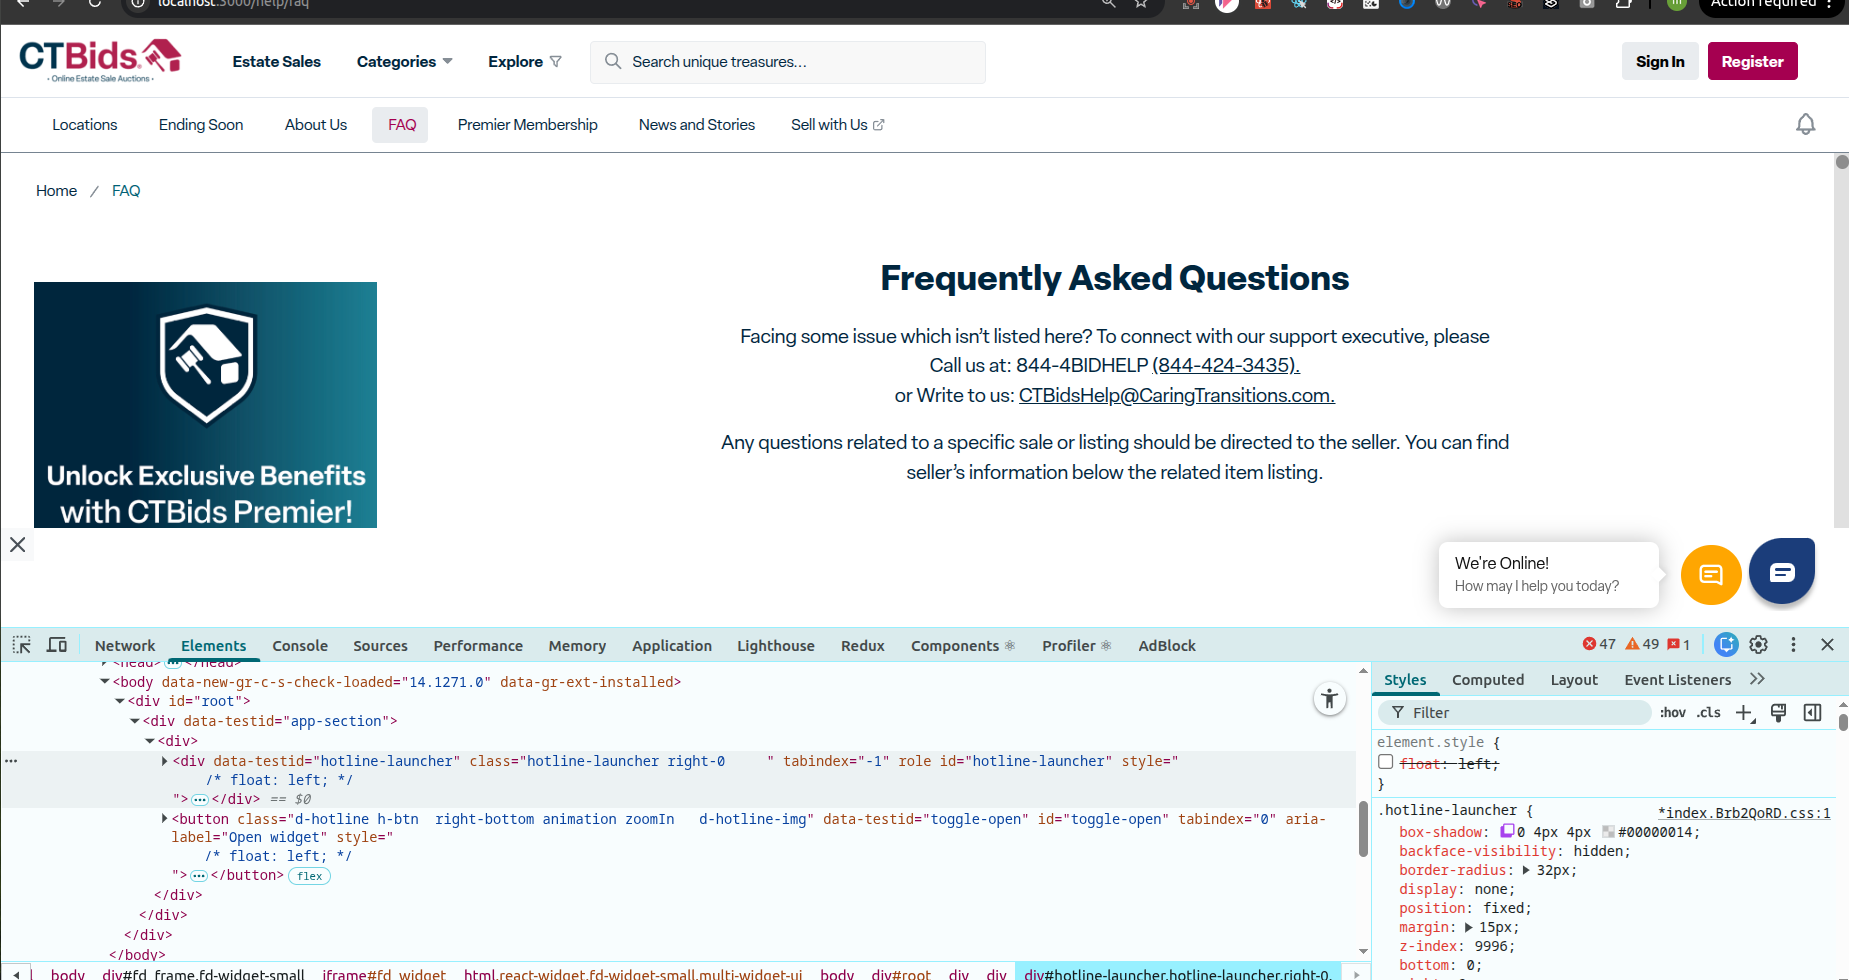Toggle the device toolbar icon
The width and height of the screenshot is (1849, 980).
57,645
